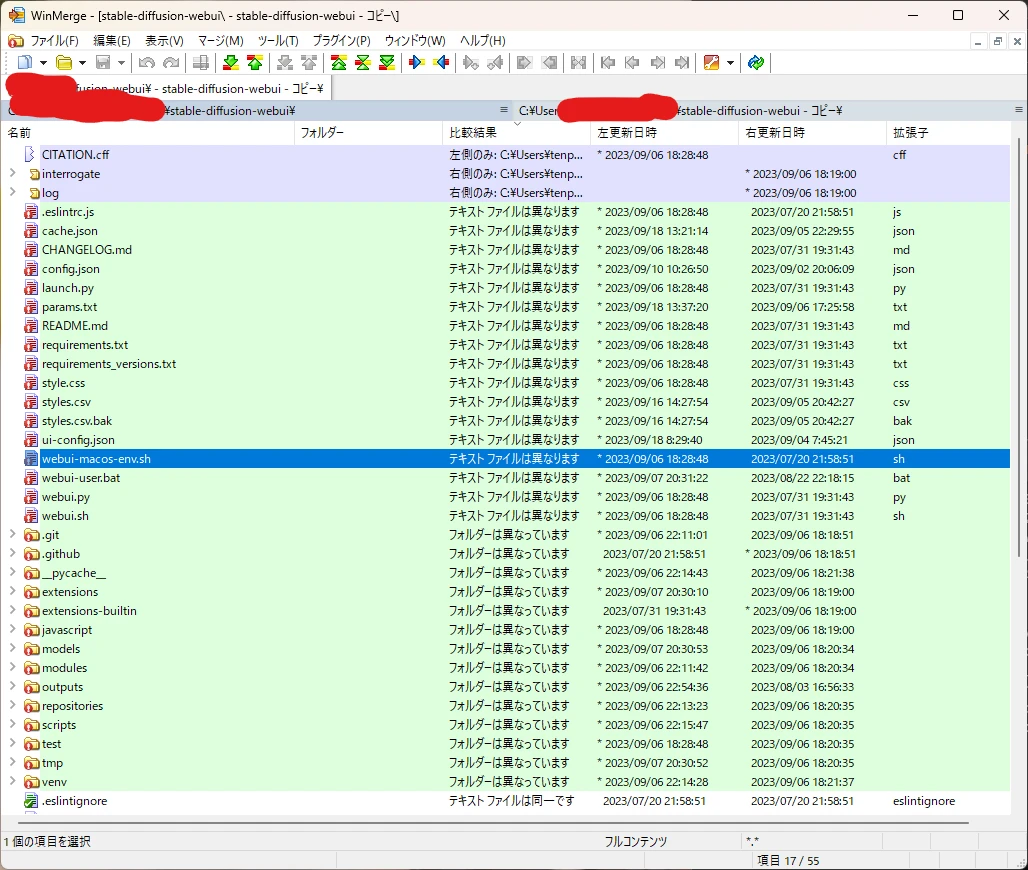The height and width of the screenshot is (870, 1028).
Task: Expand the interrogate folder
Action: [x=12, y=173]
